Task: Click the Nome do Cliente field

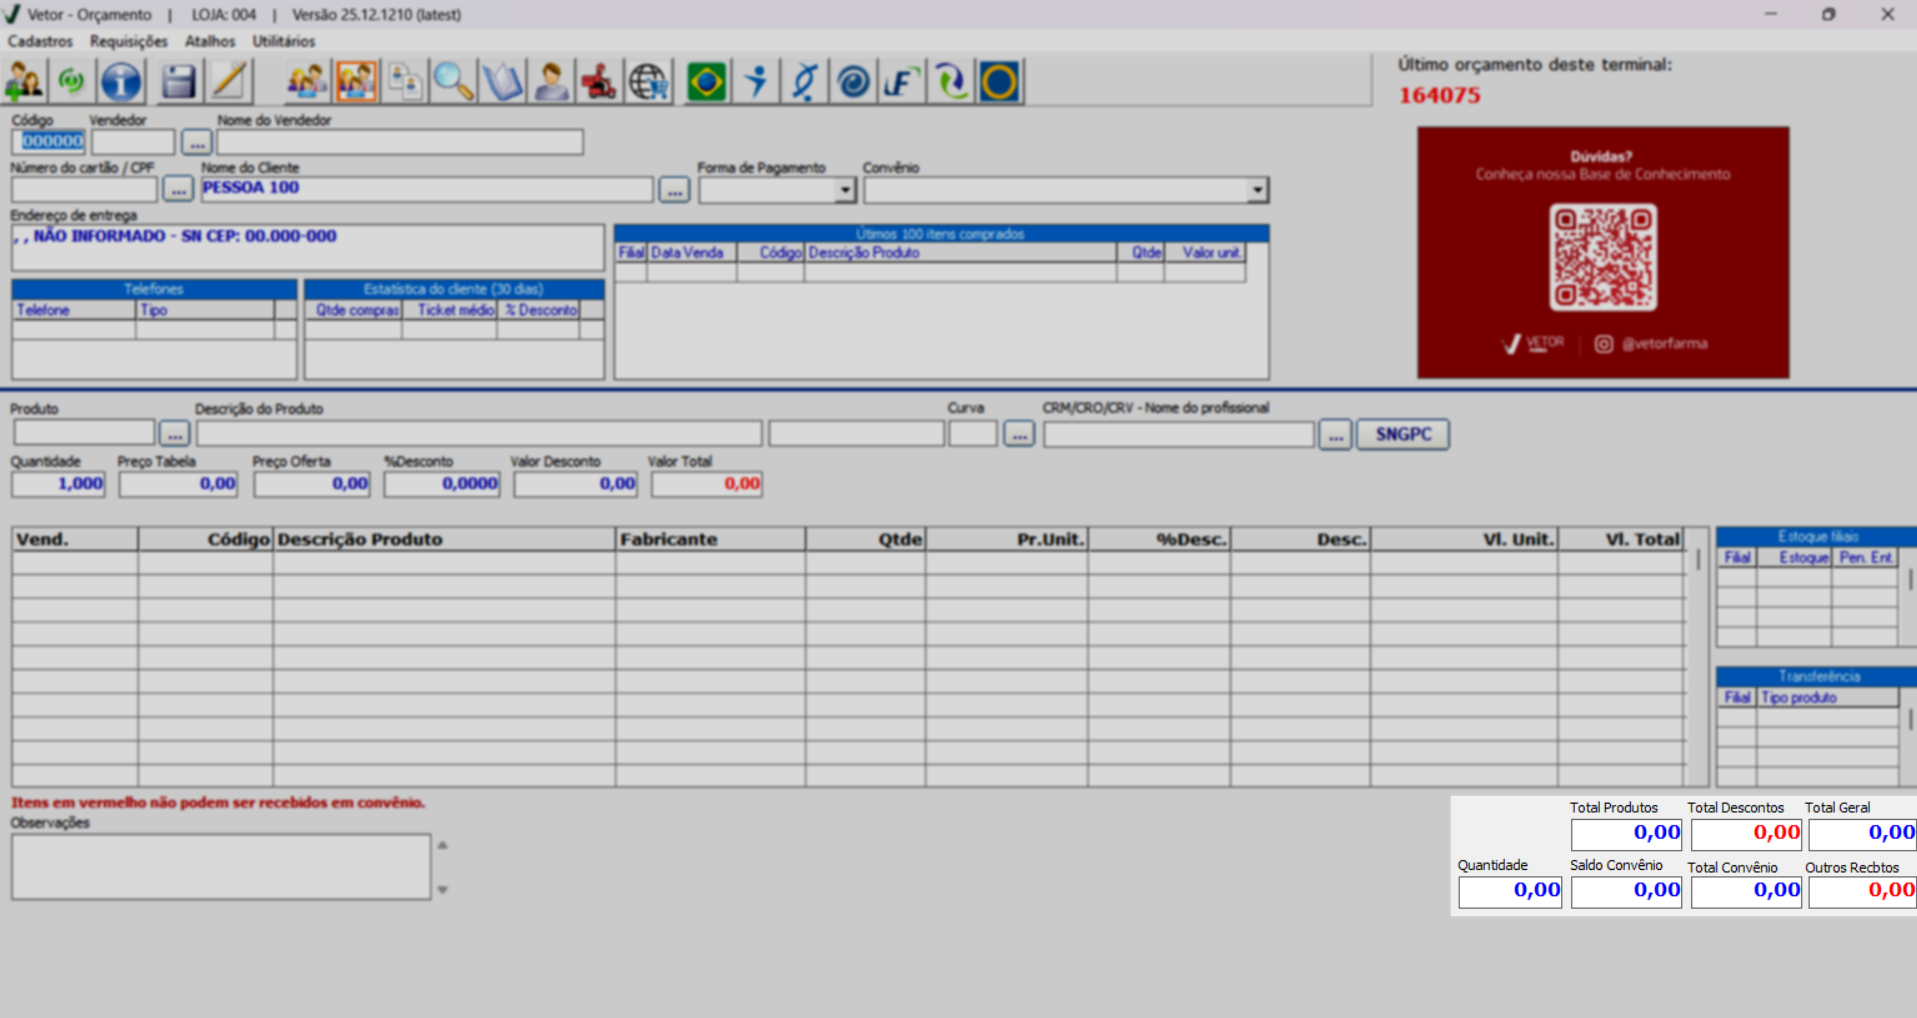Action: tap(427, 189)
